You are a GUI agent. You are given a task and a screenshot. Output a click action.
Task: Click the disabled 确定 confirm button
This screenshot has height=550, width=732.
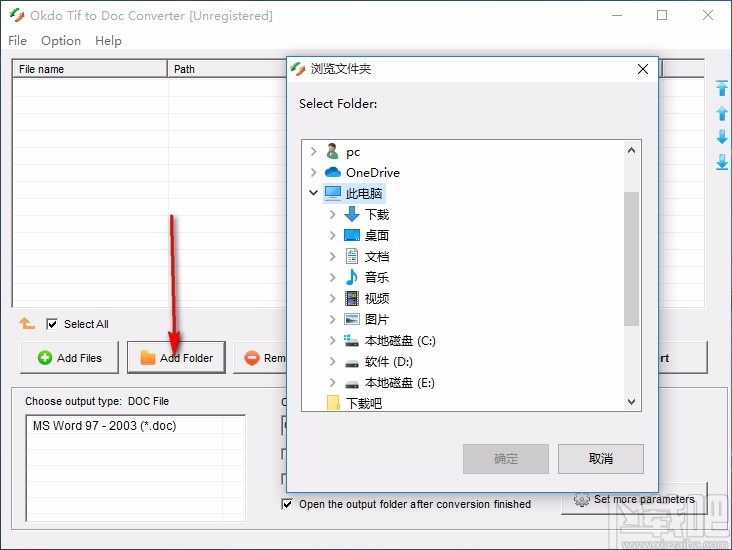pyautogui.click(x=506, y=458)
